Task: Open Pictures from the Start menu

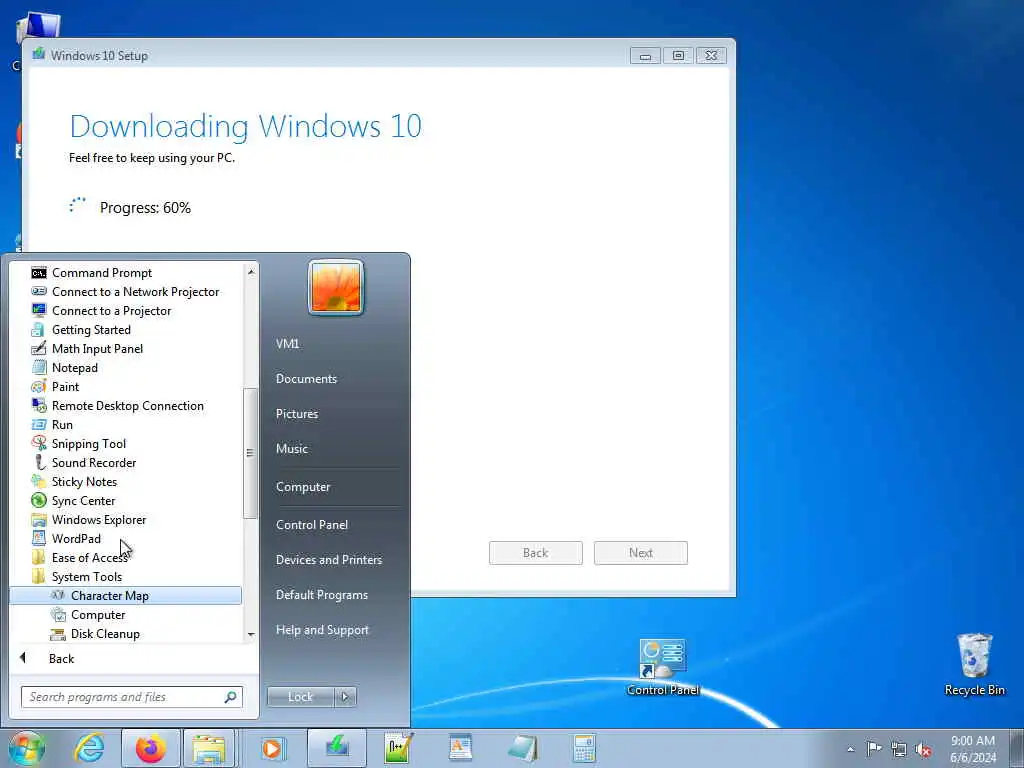Action: 297,414
